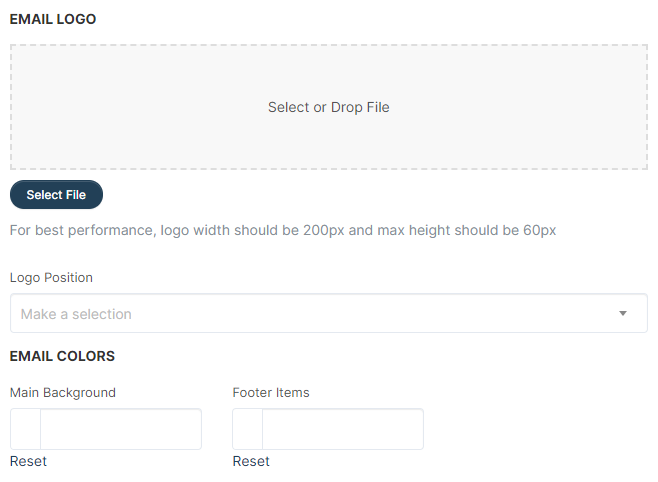Open the Logo Position select field
658x482 pixels.
point(329,313)
